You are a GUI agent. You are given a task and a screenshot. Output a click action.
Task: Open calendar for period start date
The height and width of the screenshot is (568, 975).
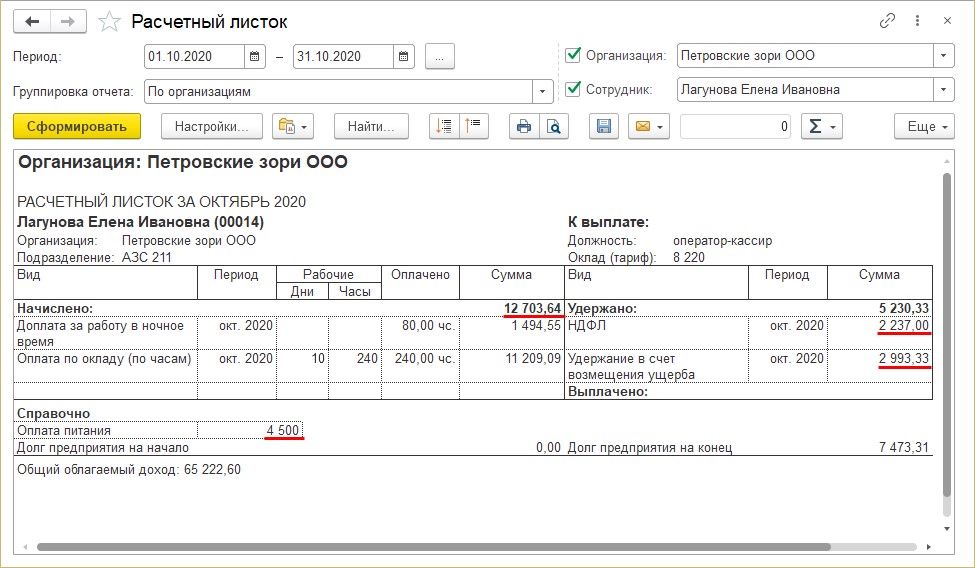pyautogui.click(x=255, y=56)
